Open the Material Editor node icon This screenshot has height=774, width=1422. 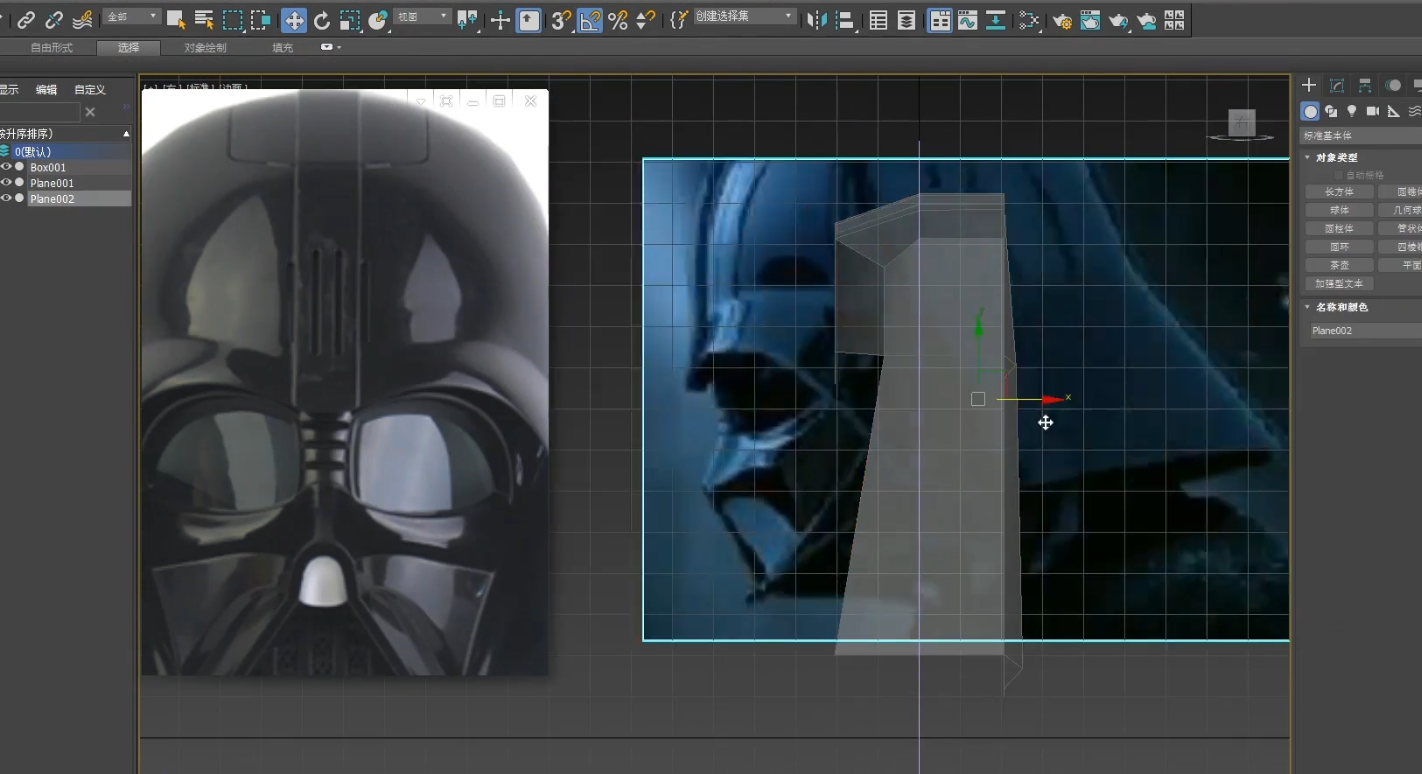click(x=1029, y=19)
